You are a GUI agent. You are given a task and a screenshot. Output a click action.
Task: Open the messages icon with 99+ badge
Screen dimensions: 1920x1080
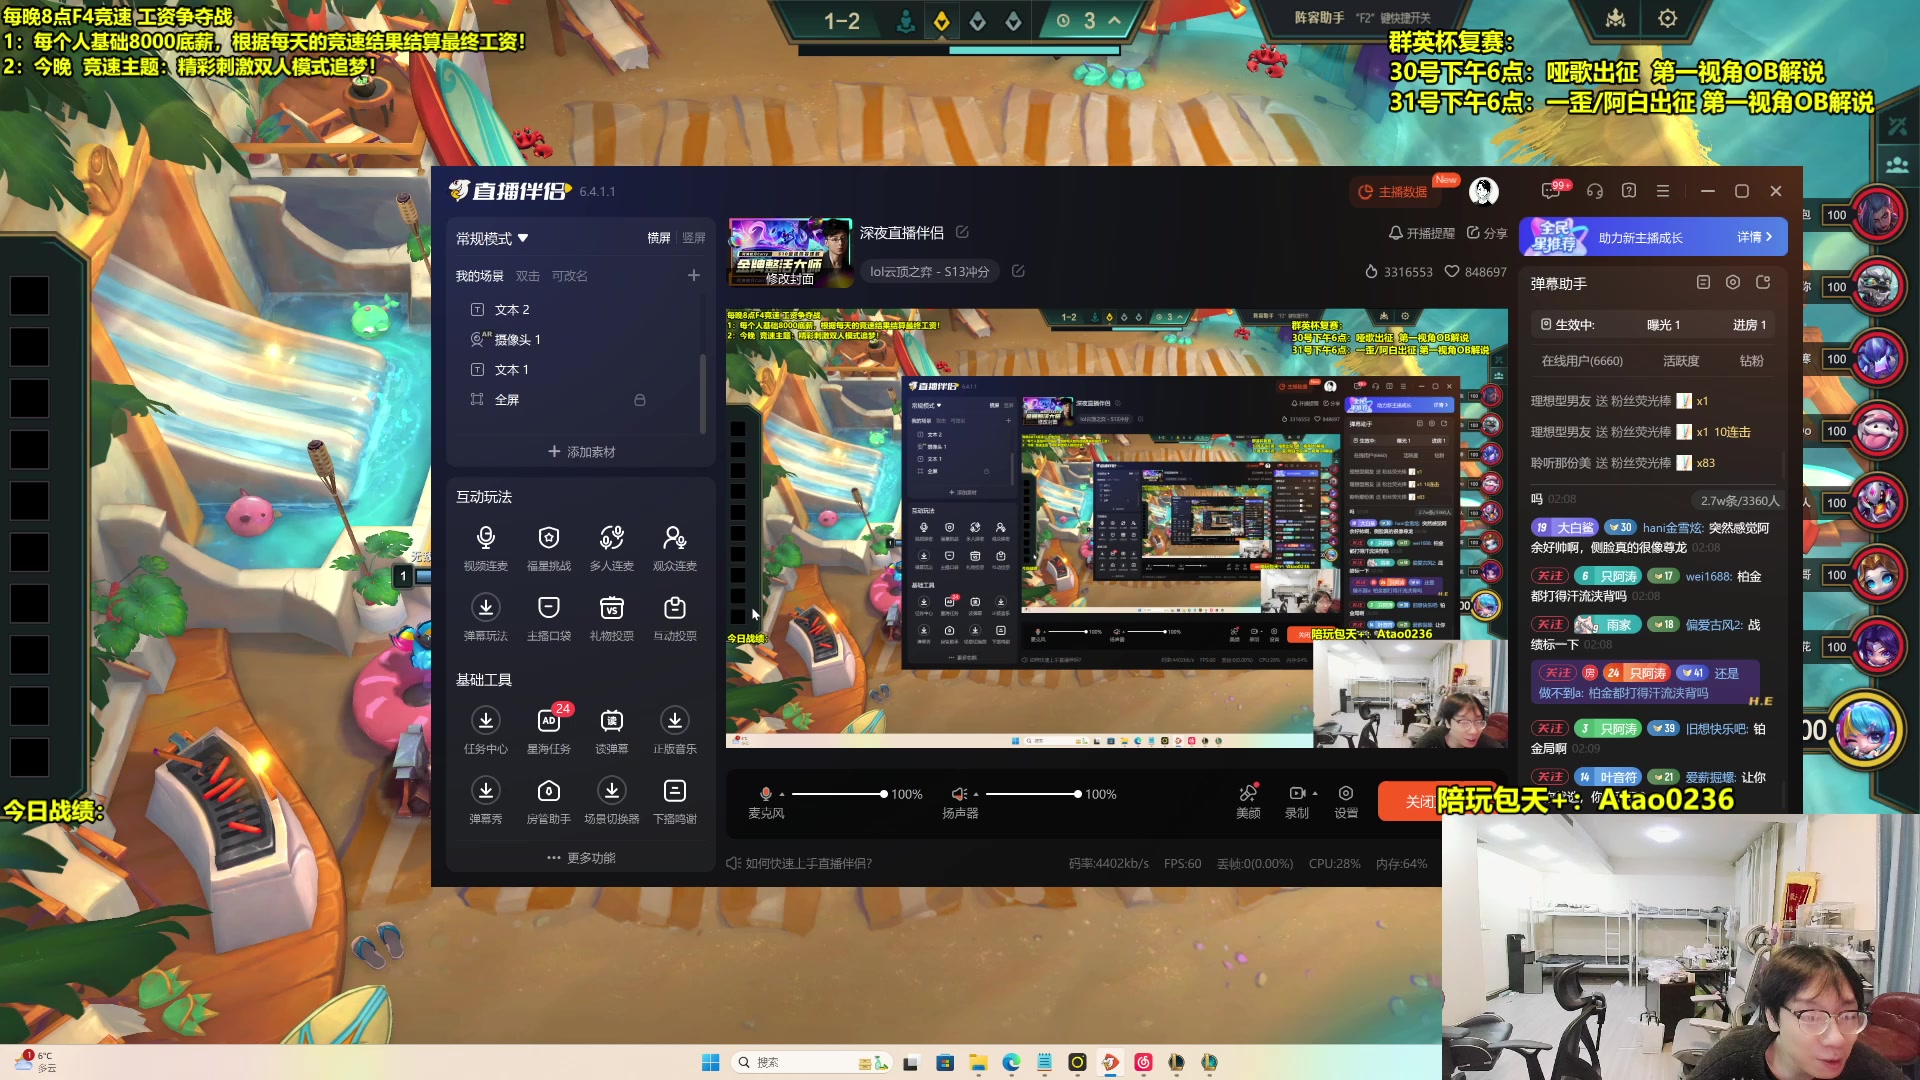pyautogui.click(x=1552, y=190)
